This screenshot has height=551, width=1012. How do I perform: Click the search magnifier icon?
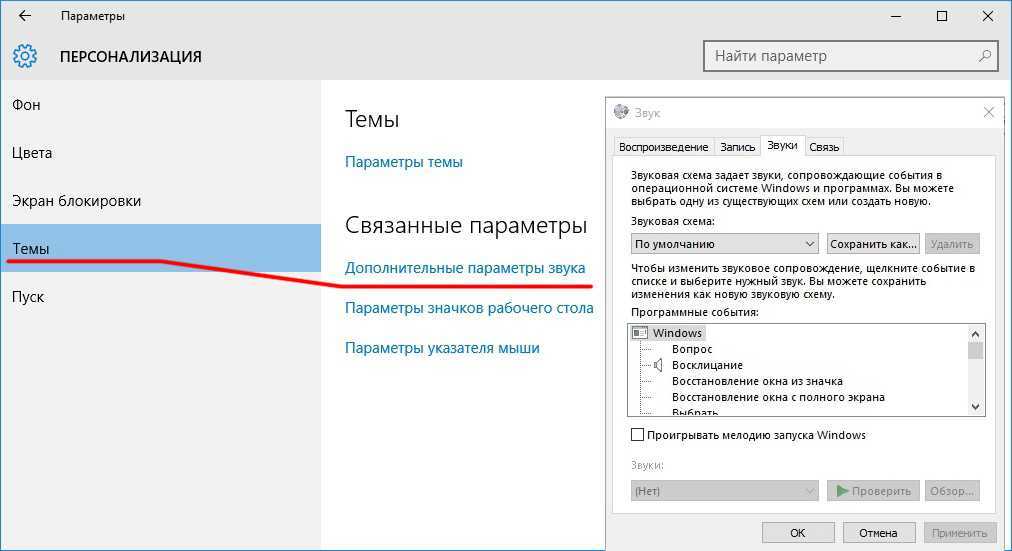(x=984, y=56)
